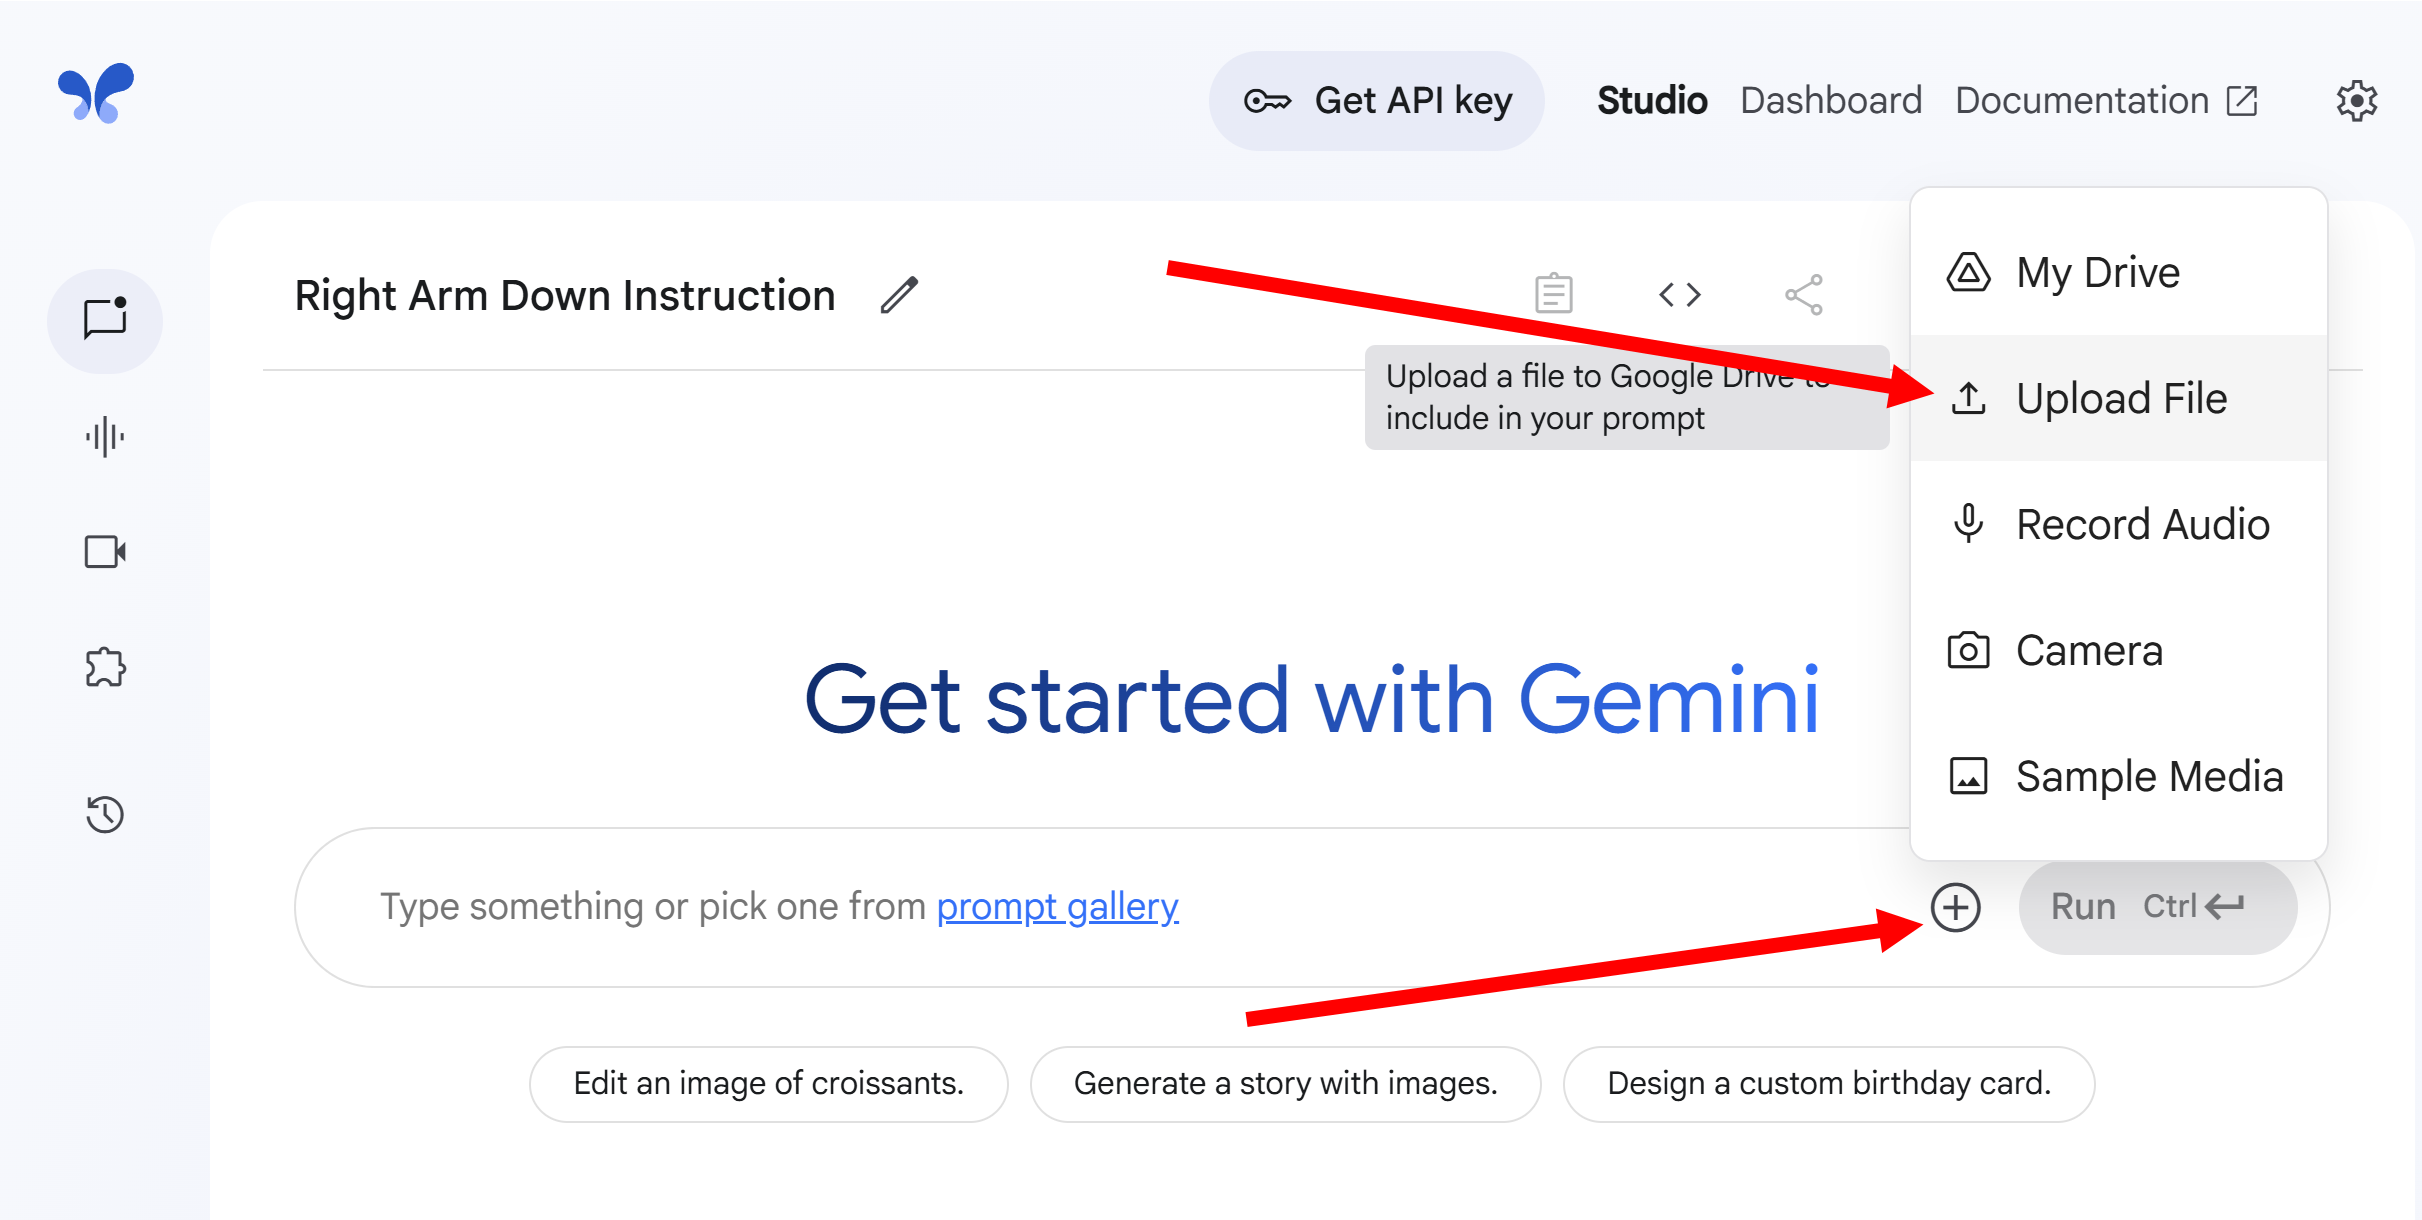Choose Upload File menu option
This screenshot has height=1220, width=2422.
2120,399
